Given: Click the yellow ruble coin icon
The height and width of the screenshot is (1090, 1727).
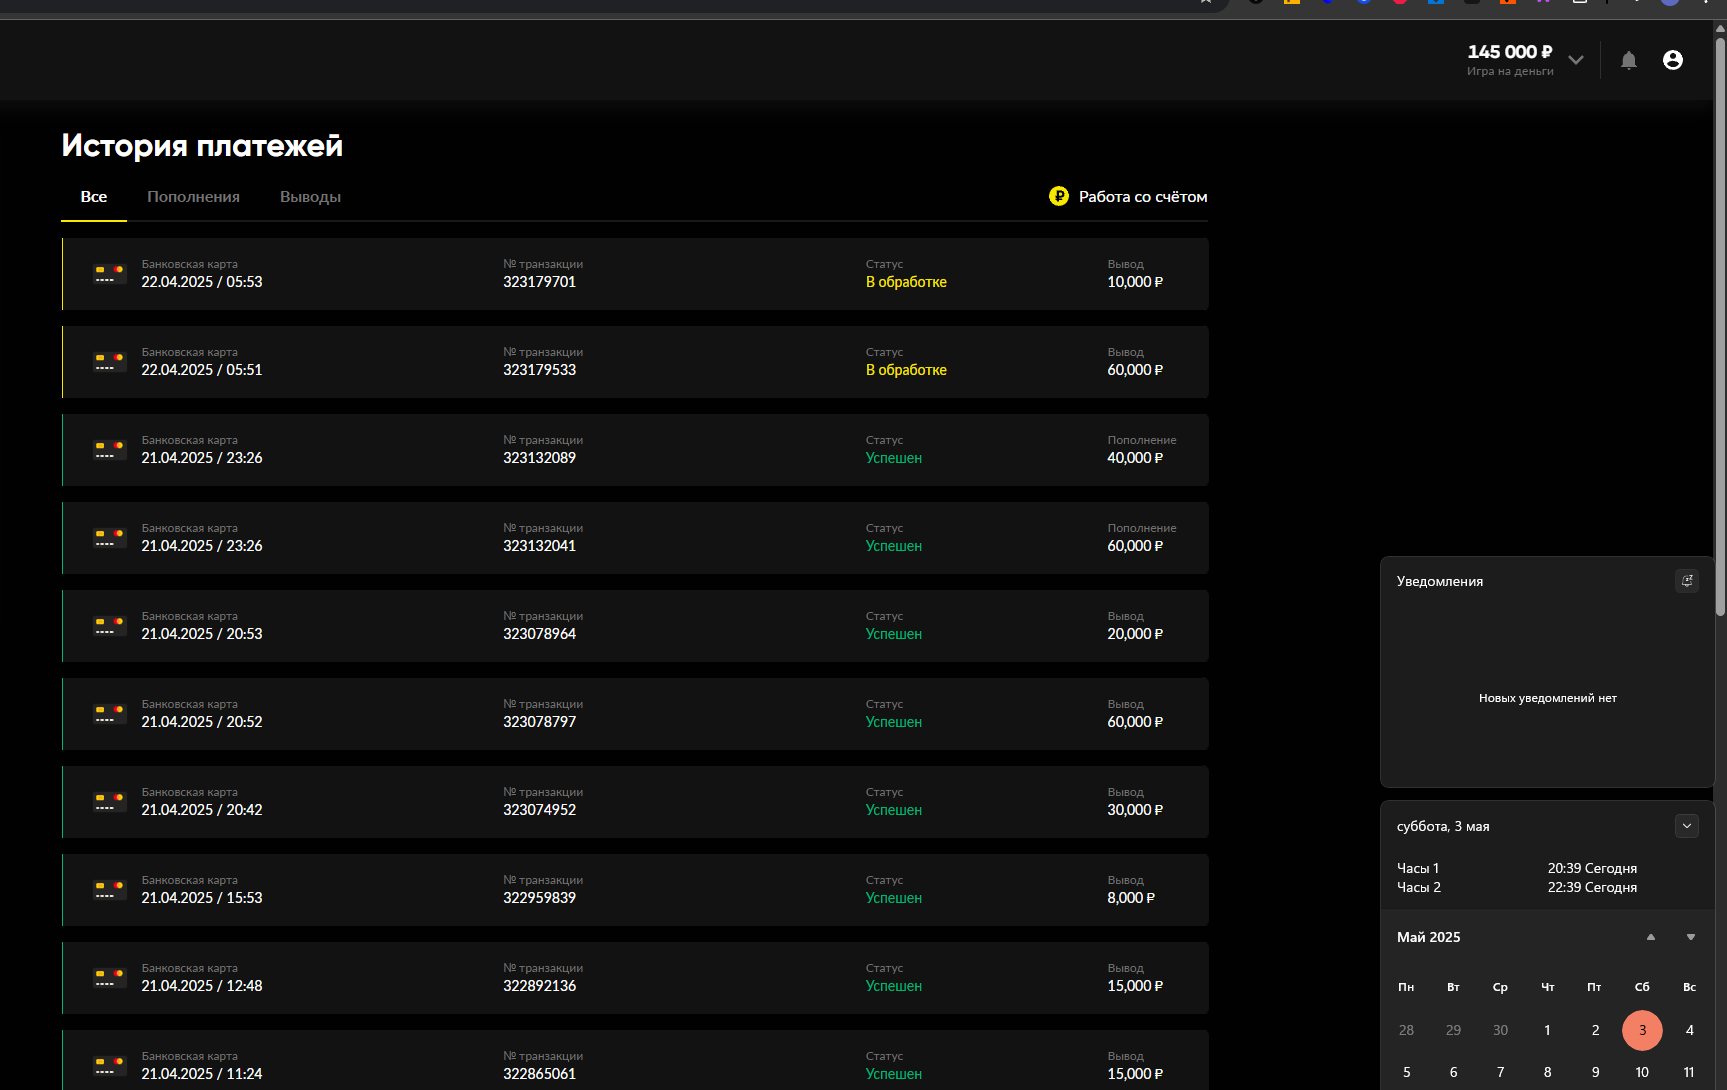Looking at the screenshot, I should pos(1058,197).
